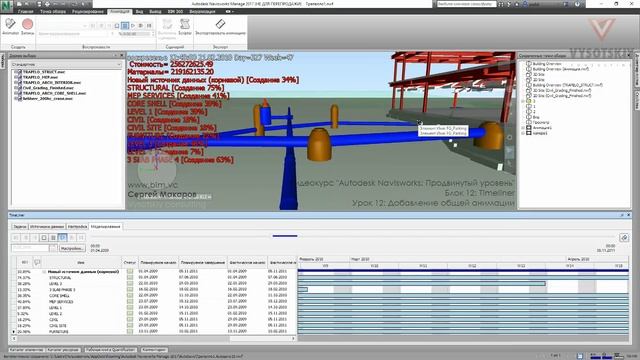Collapse Новый источник данных task row
The height and width of the screenshot is (360, 640).
click(44, 271)
